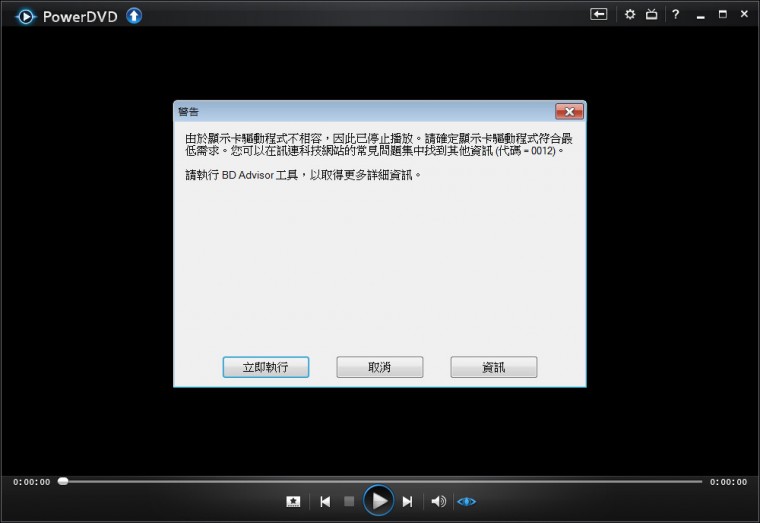This screenshot has height=523, width=760.
Task: Open the settings gear icon
Action: (630, 15)
